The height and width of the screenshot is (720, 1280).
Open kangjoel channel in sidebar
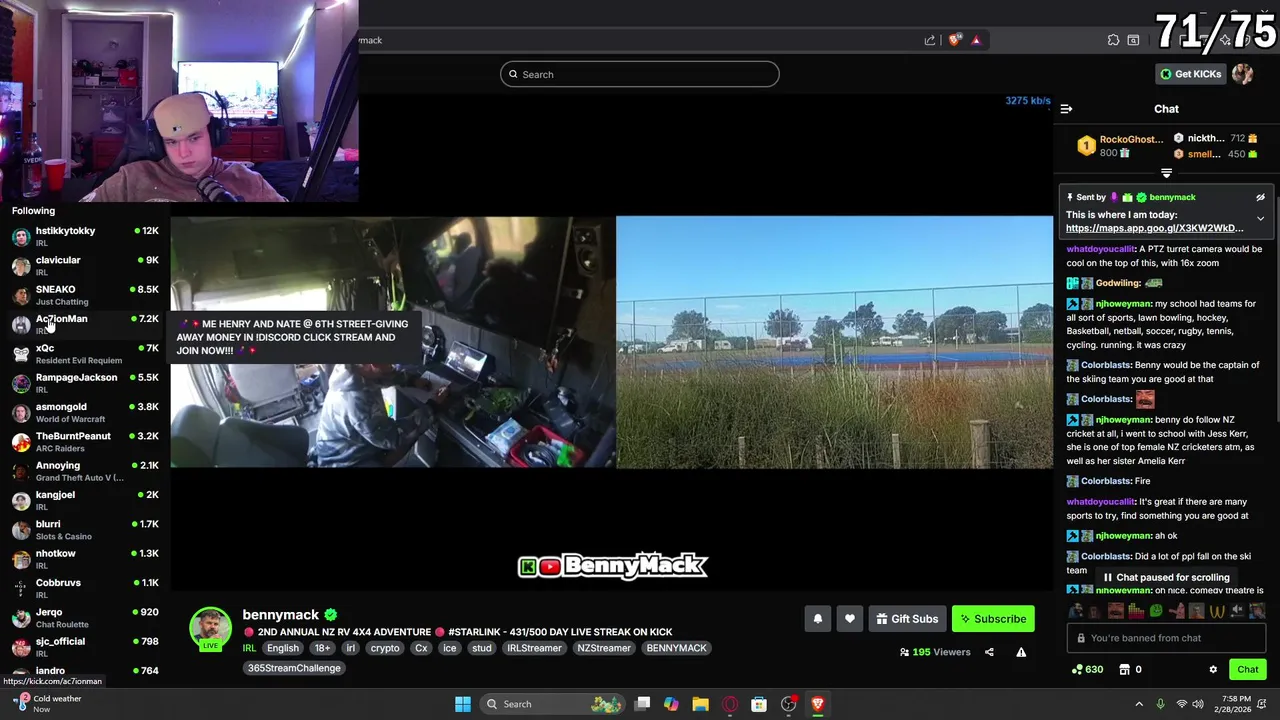coord(85,500)
